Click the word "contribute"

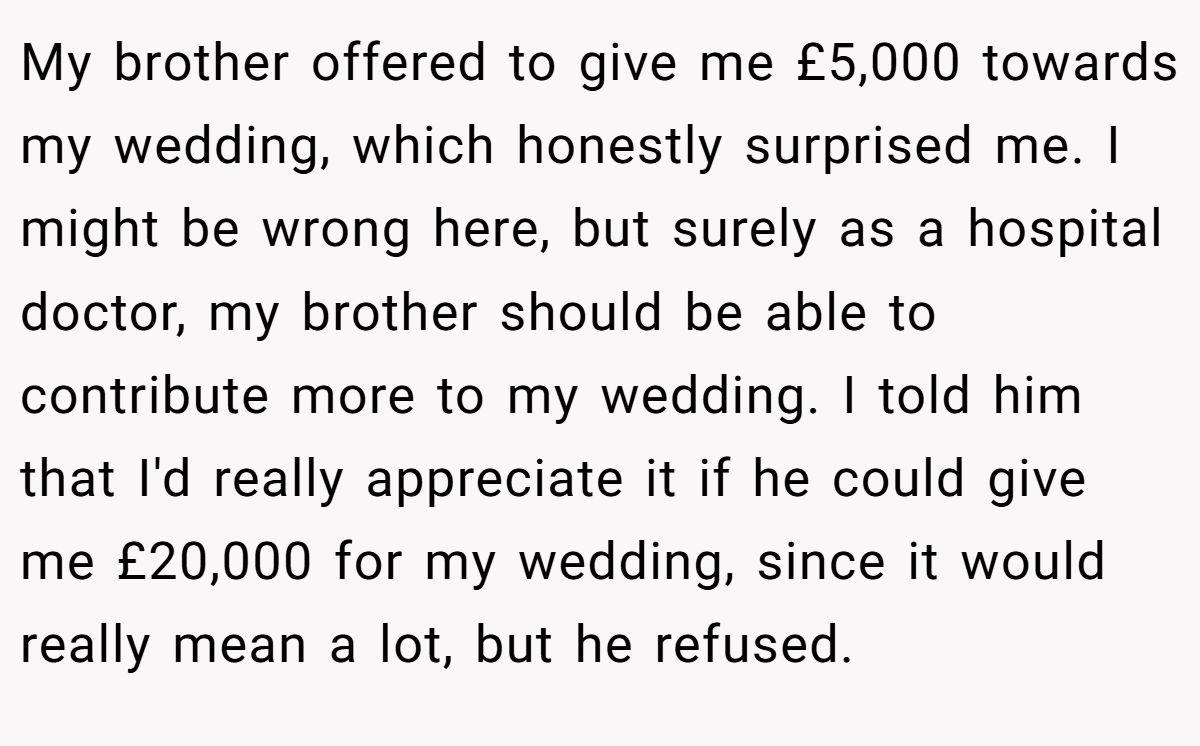click(x=146, y=396)
